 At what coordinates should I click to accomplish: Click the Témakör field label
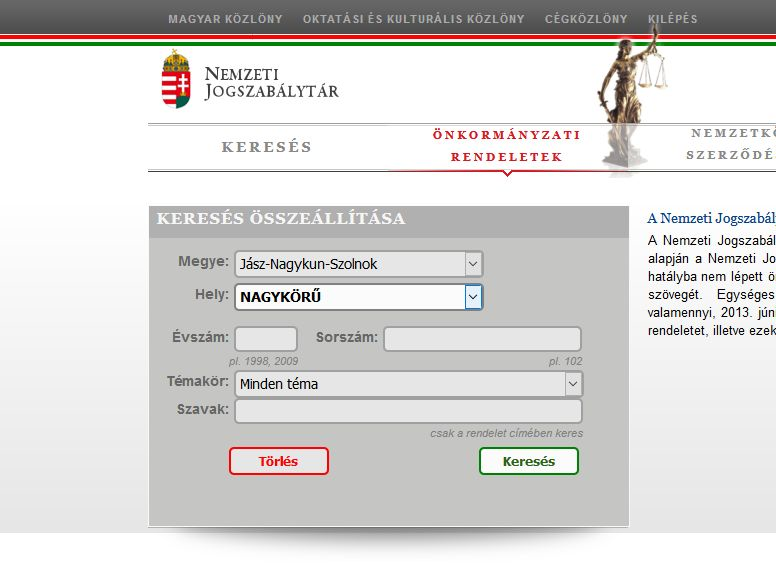[198, 381]
